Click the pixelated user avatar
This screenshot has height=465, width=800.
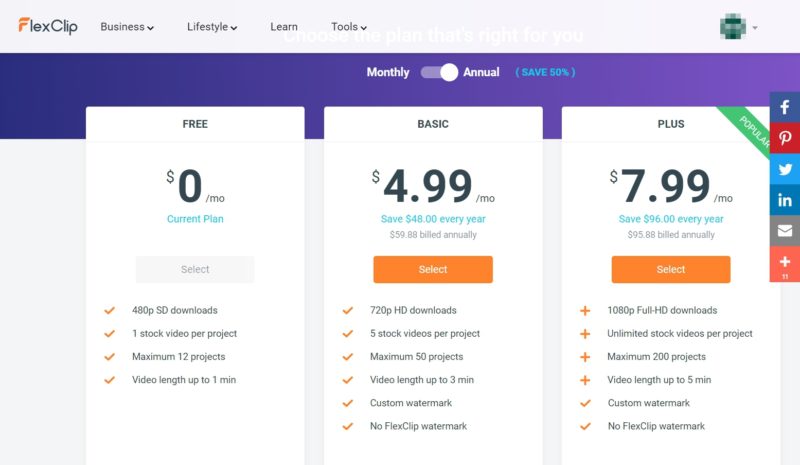733,27
